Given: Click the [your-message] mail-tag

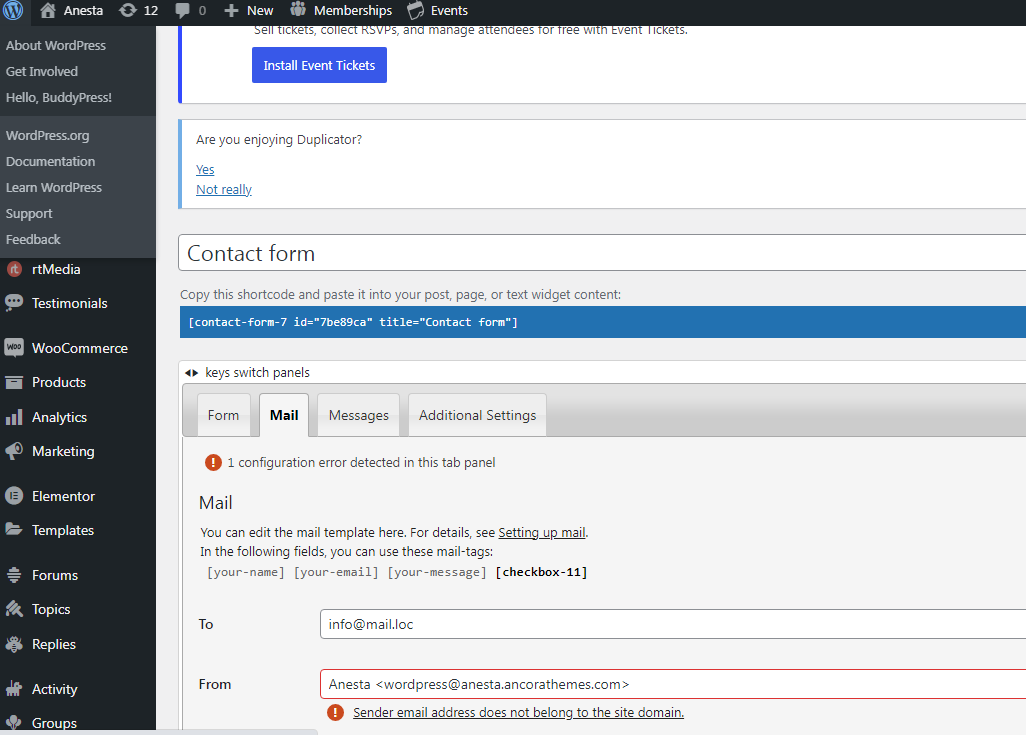Looking at the screenshot, I should [x=437, y=572].
